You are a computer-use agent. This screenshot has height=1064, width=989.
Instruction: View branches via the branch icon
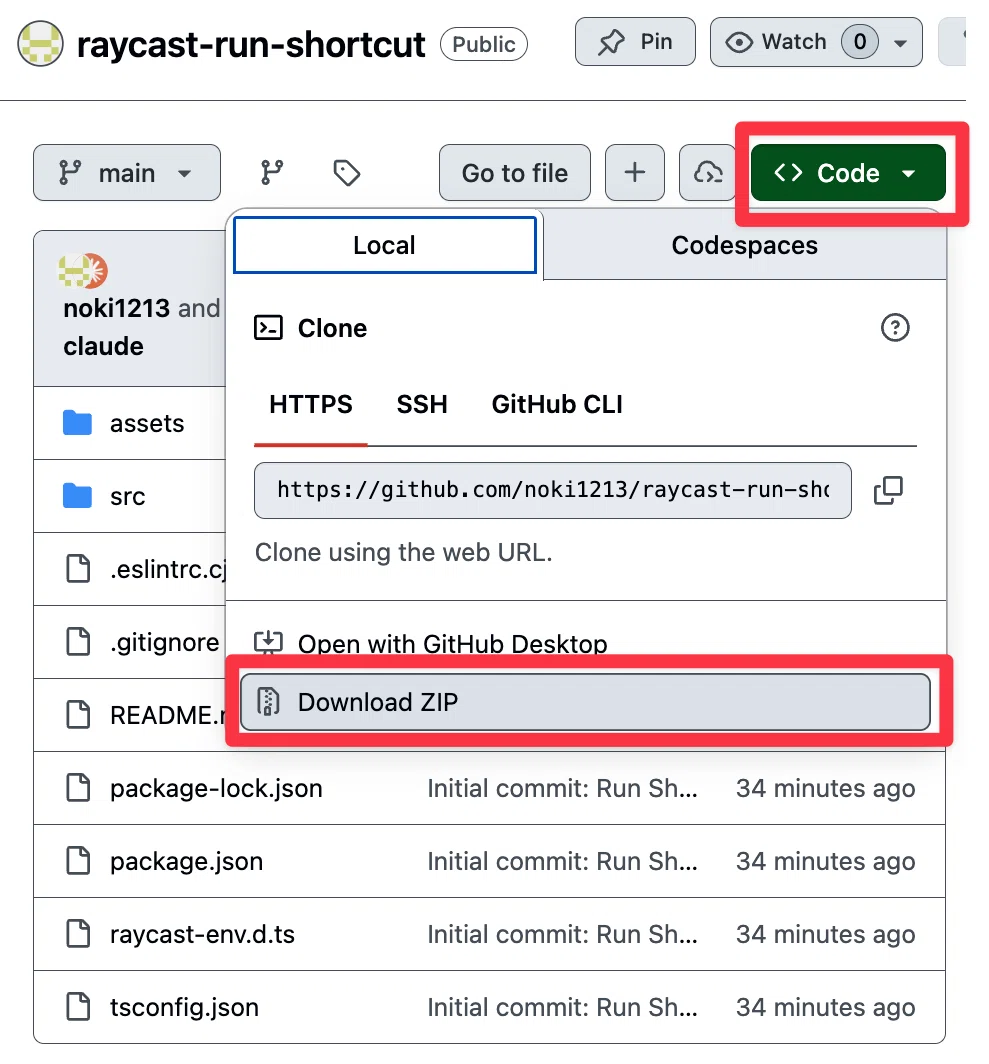click(x=272, y=172)
